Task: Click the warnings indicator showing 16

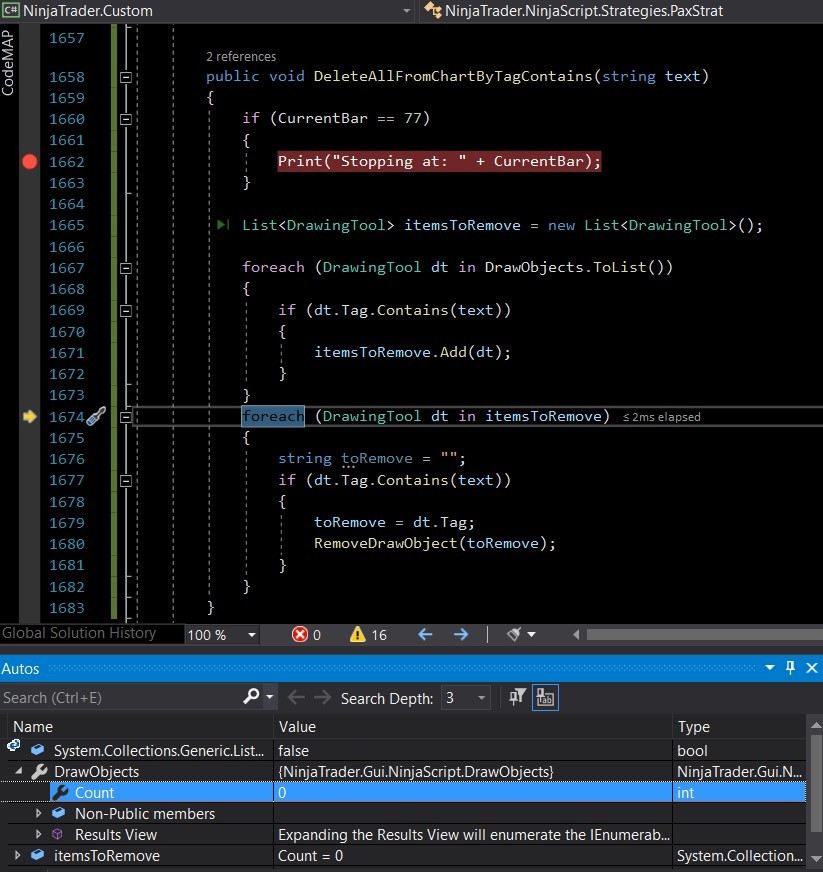Action: 358,634
